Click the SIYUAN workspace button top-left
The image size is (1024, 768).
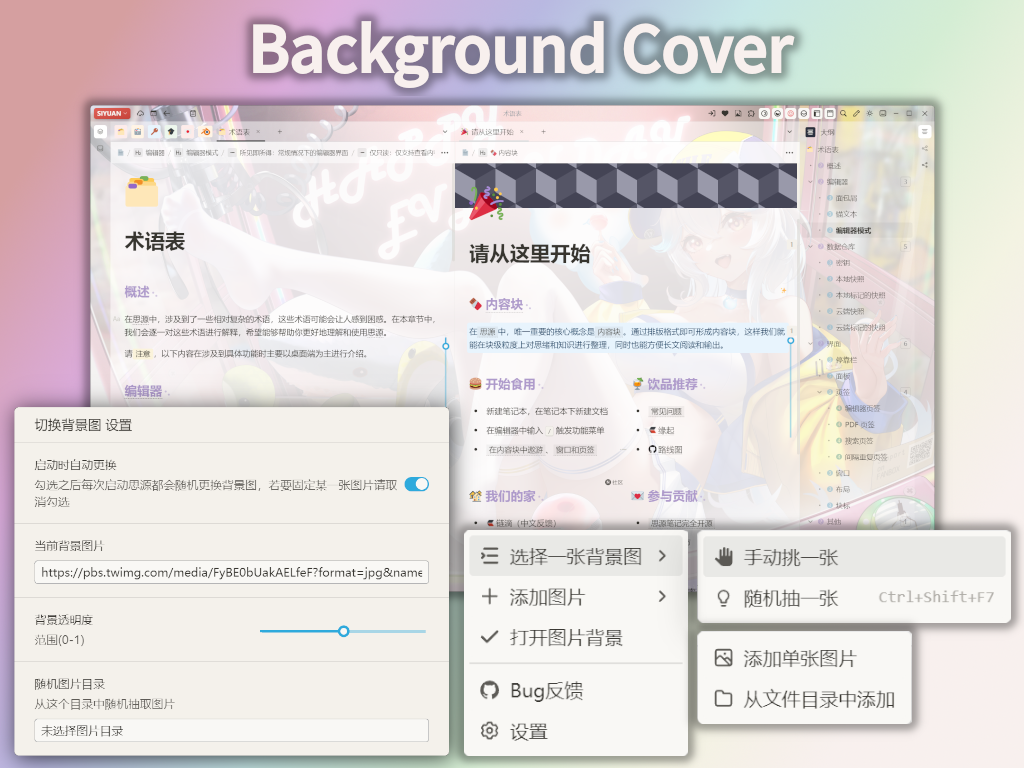point(112,113)
